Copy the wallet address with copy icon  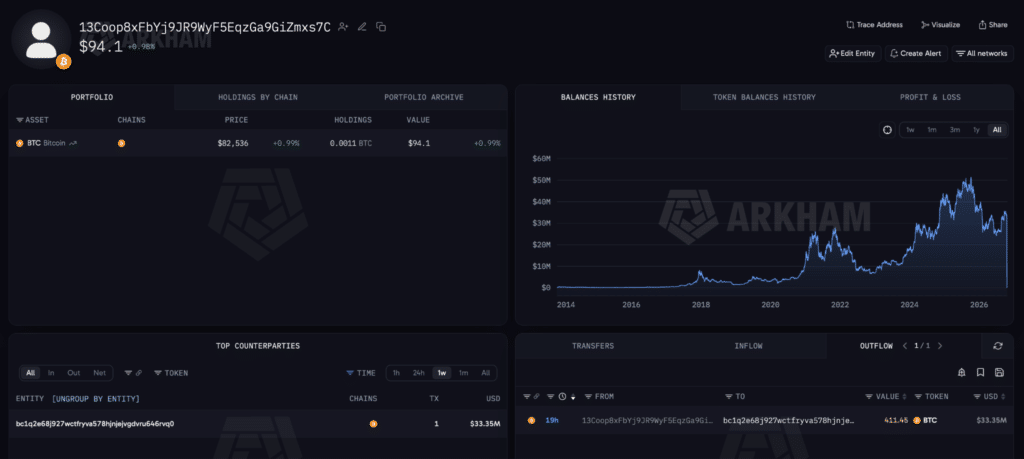coord(381,27)
